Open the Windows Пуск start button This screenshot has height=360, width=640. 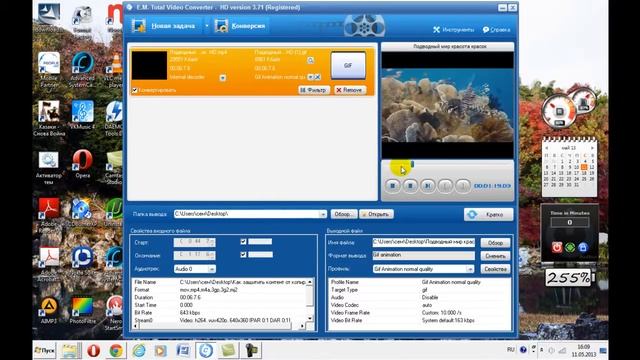(45, 350)
